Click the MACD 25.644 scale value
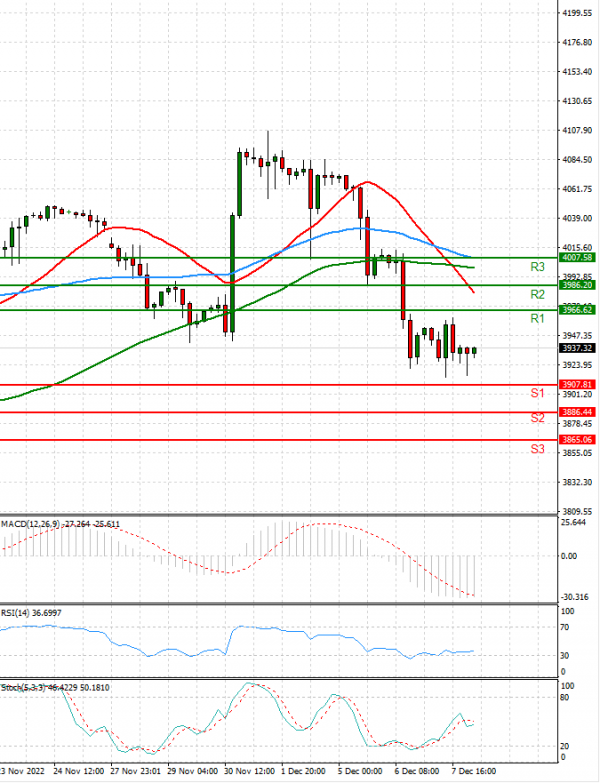The image size is (600, 783). point(574,522)
